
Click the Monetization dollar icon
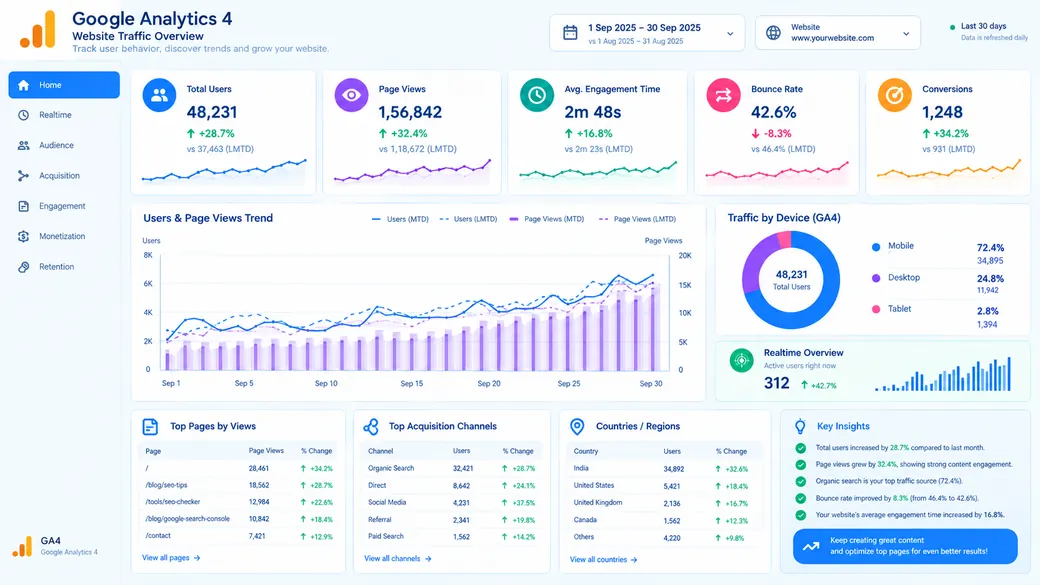tap(23, 236)
